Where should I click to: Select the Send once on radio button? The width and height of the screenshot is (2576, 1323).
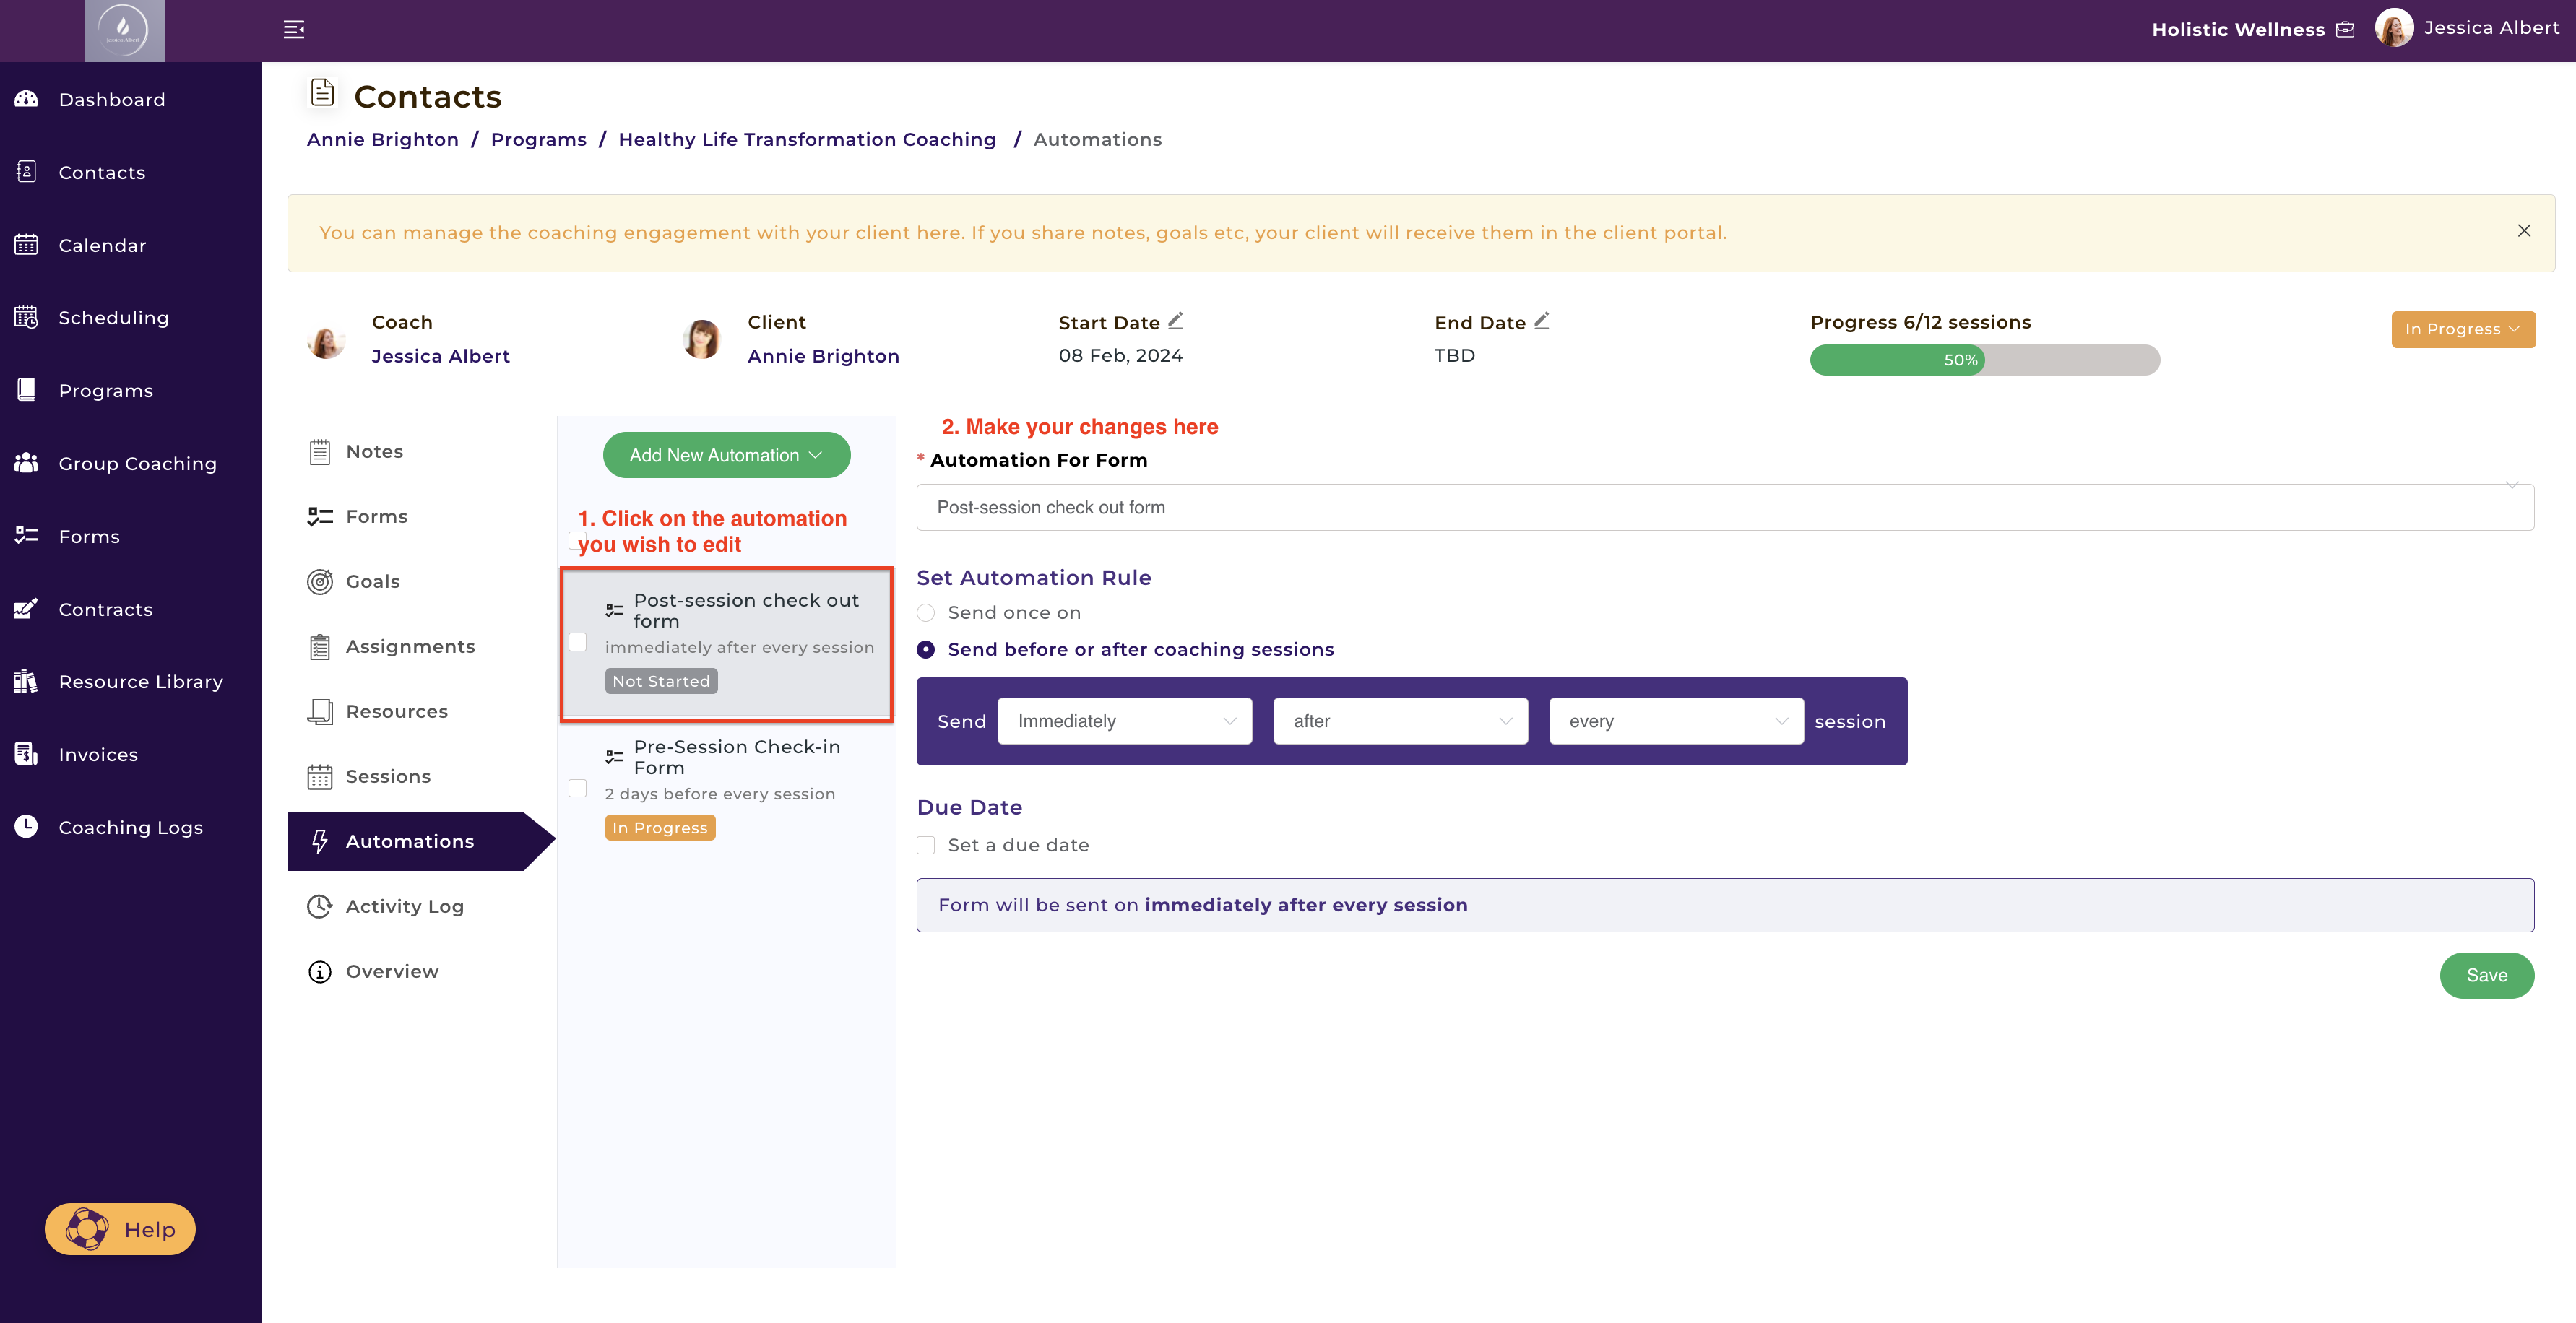tap(926, 613)
